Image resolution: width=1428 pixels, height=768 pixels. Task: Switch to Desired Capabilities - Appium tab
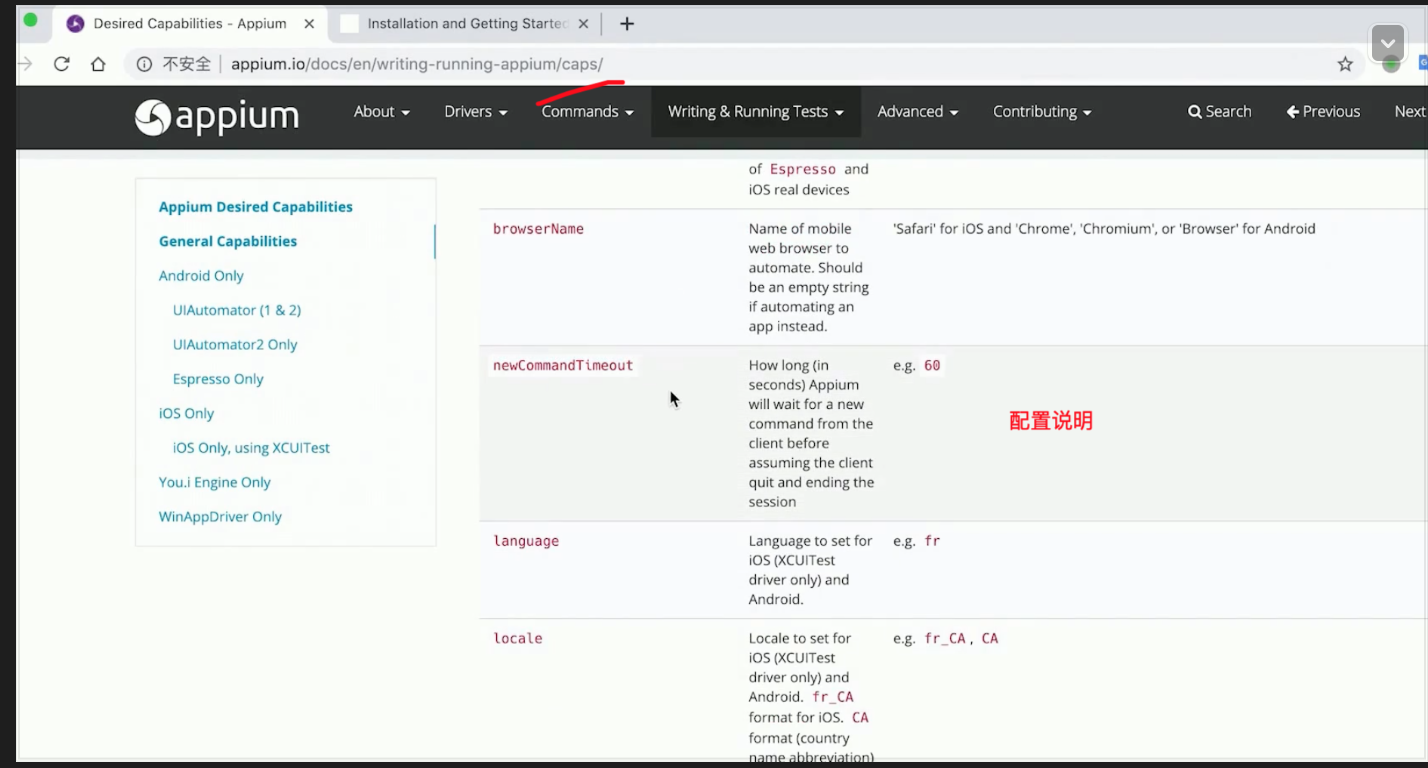tap(189, 24)
